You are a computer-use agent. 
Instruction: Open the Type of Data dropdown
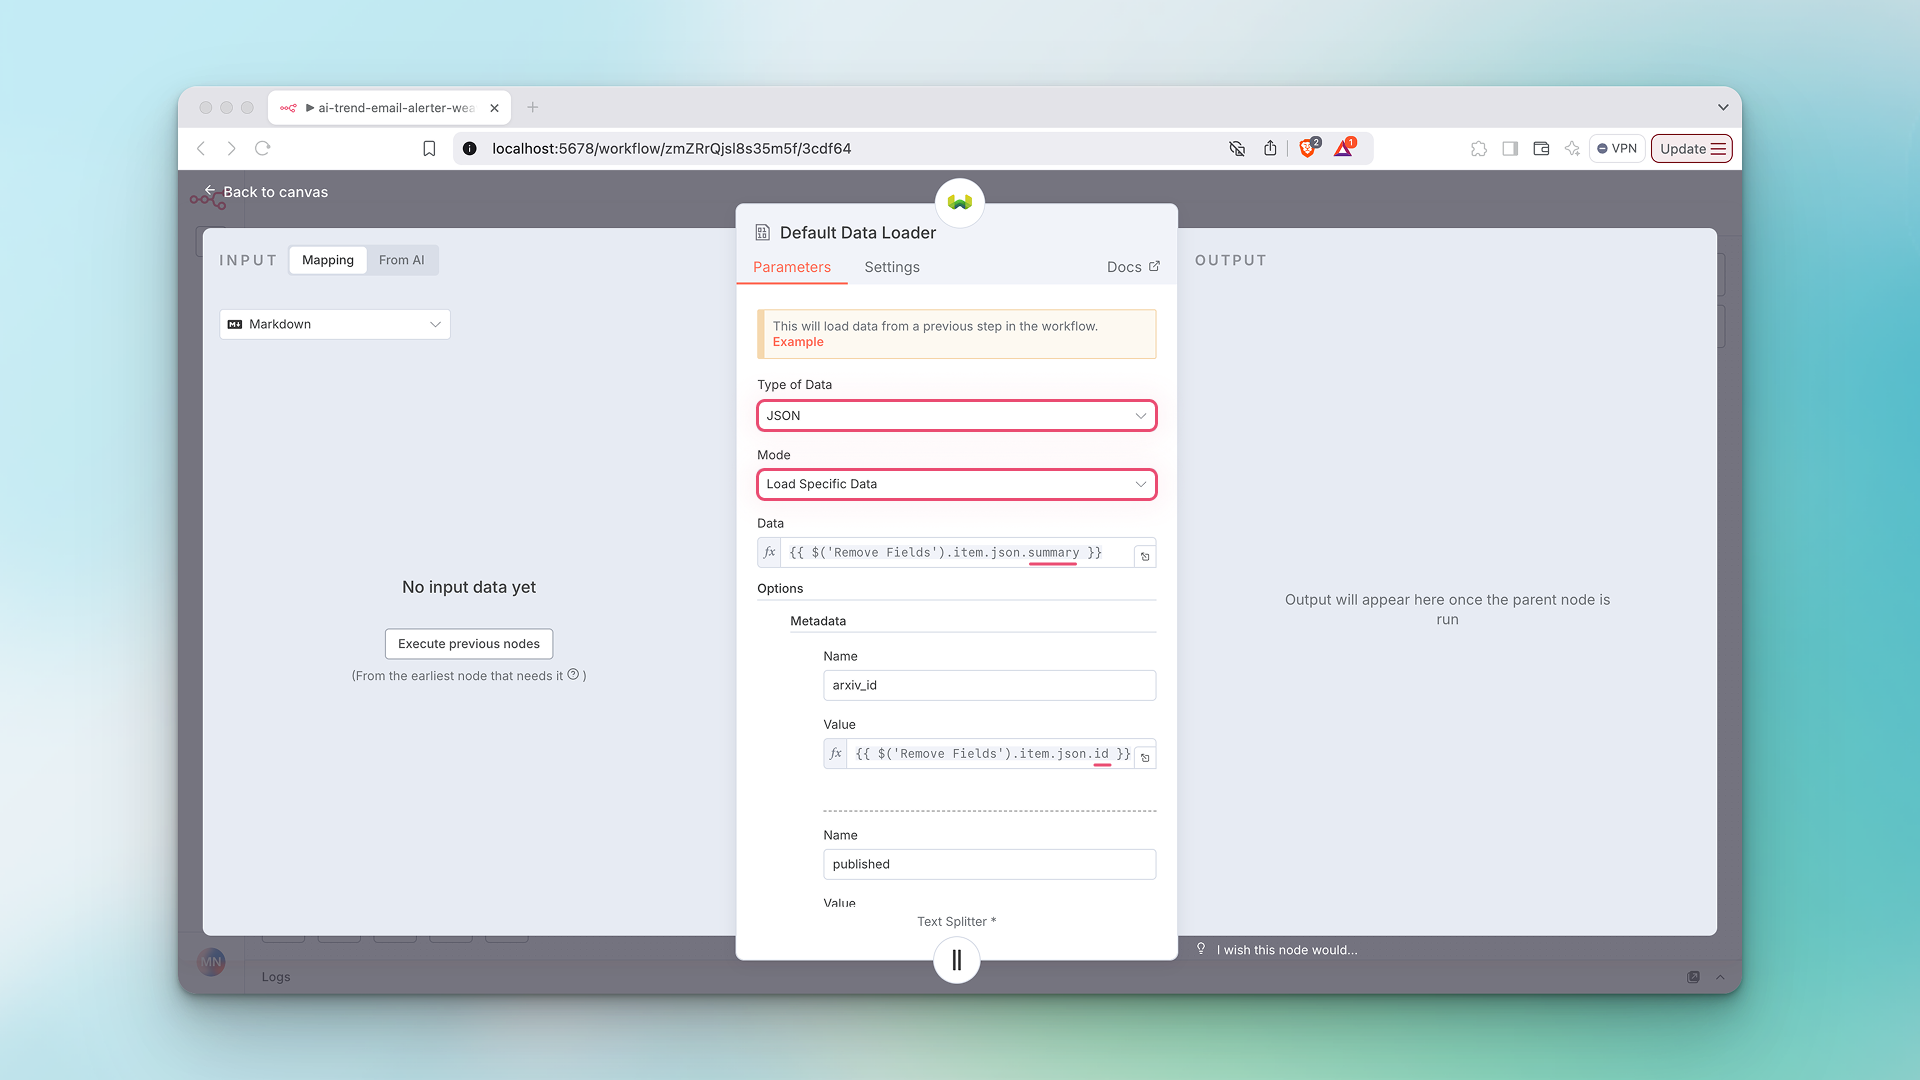pyautogui.click(x=957, y=416)
